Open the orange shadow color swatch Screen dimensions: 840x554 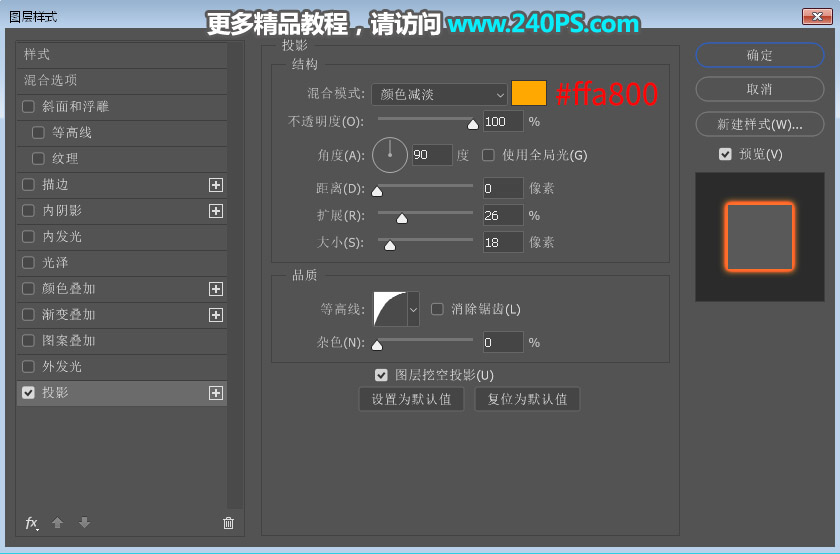click(x=529, y=93)
